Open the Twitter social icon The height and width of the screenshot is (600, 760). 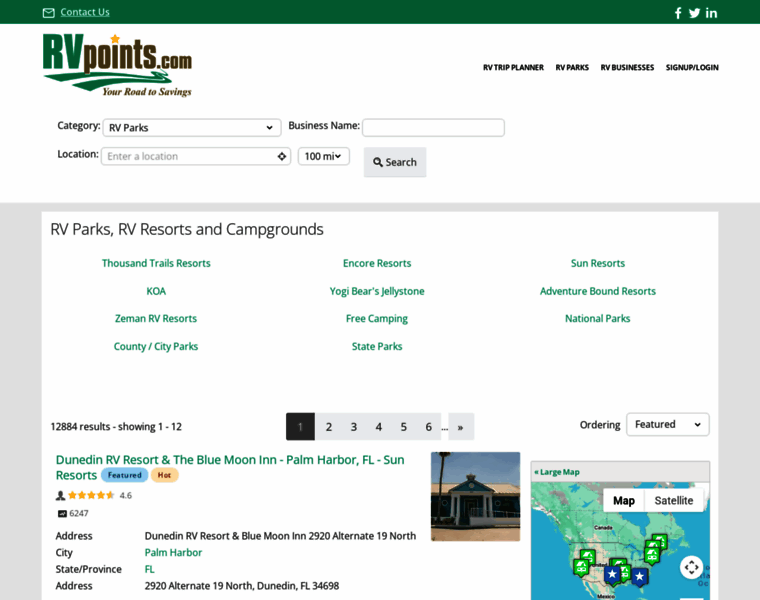695,13
